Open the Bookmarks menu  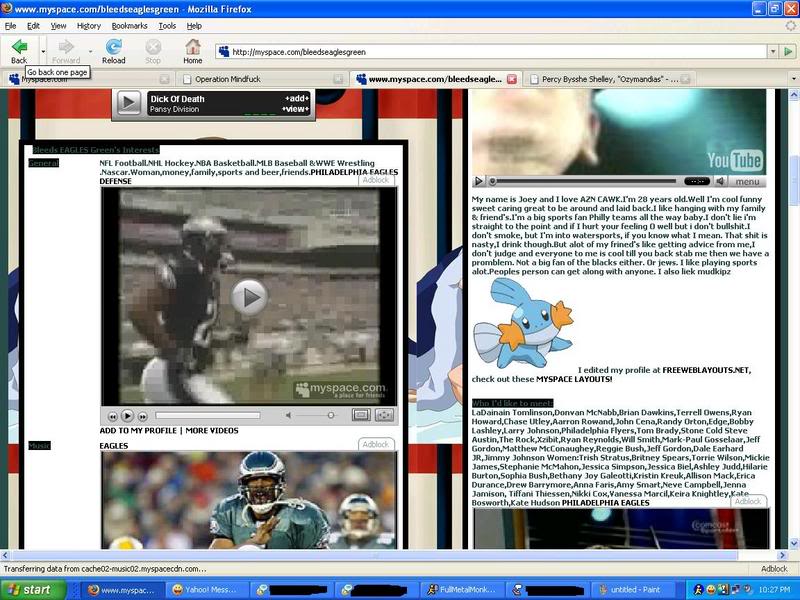tap(130, 26)
